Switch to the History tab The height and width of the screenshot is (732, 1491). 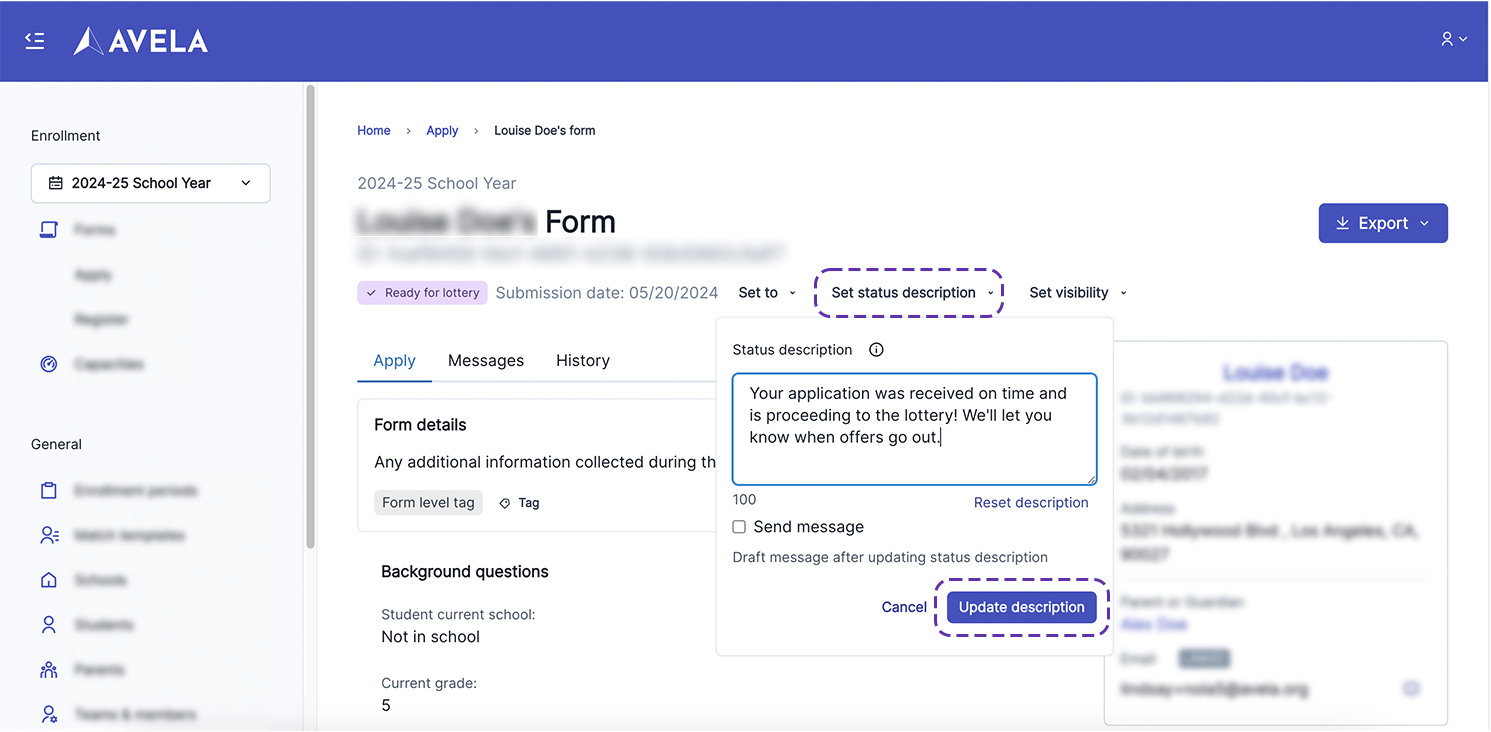click(x=582, y=361)
